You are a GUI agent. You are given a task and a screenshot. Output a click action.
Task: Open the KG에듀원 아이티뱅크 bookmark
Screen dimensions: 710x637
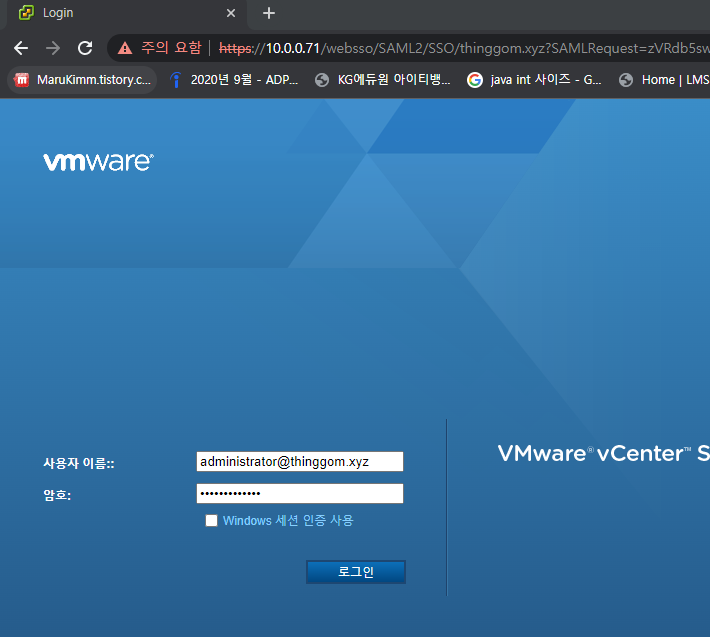[x=383, y=80]
